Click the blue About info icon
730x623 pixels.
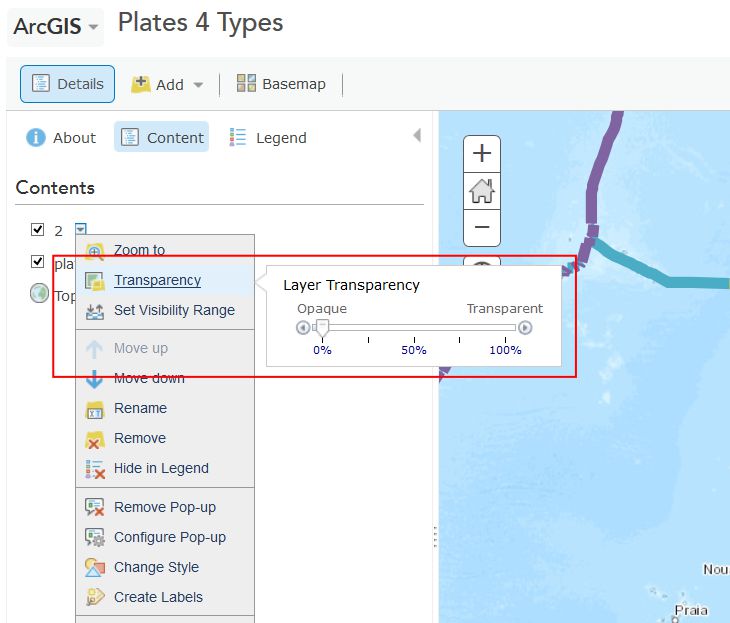(x=36, y=137)
